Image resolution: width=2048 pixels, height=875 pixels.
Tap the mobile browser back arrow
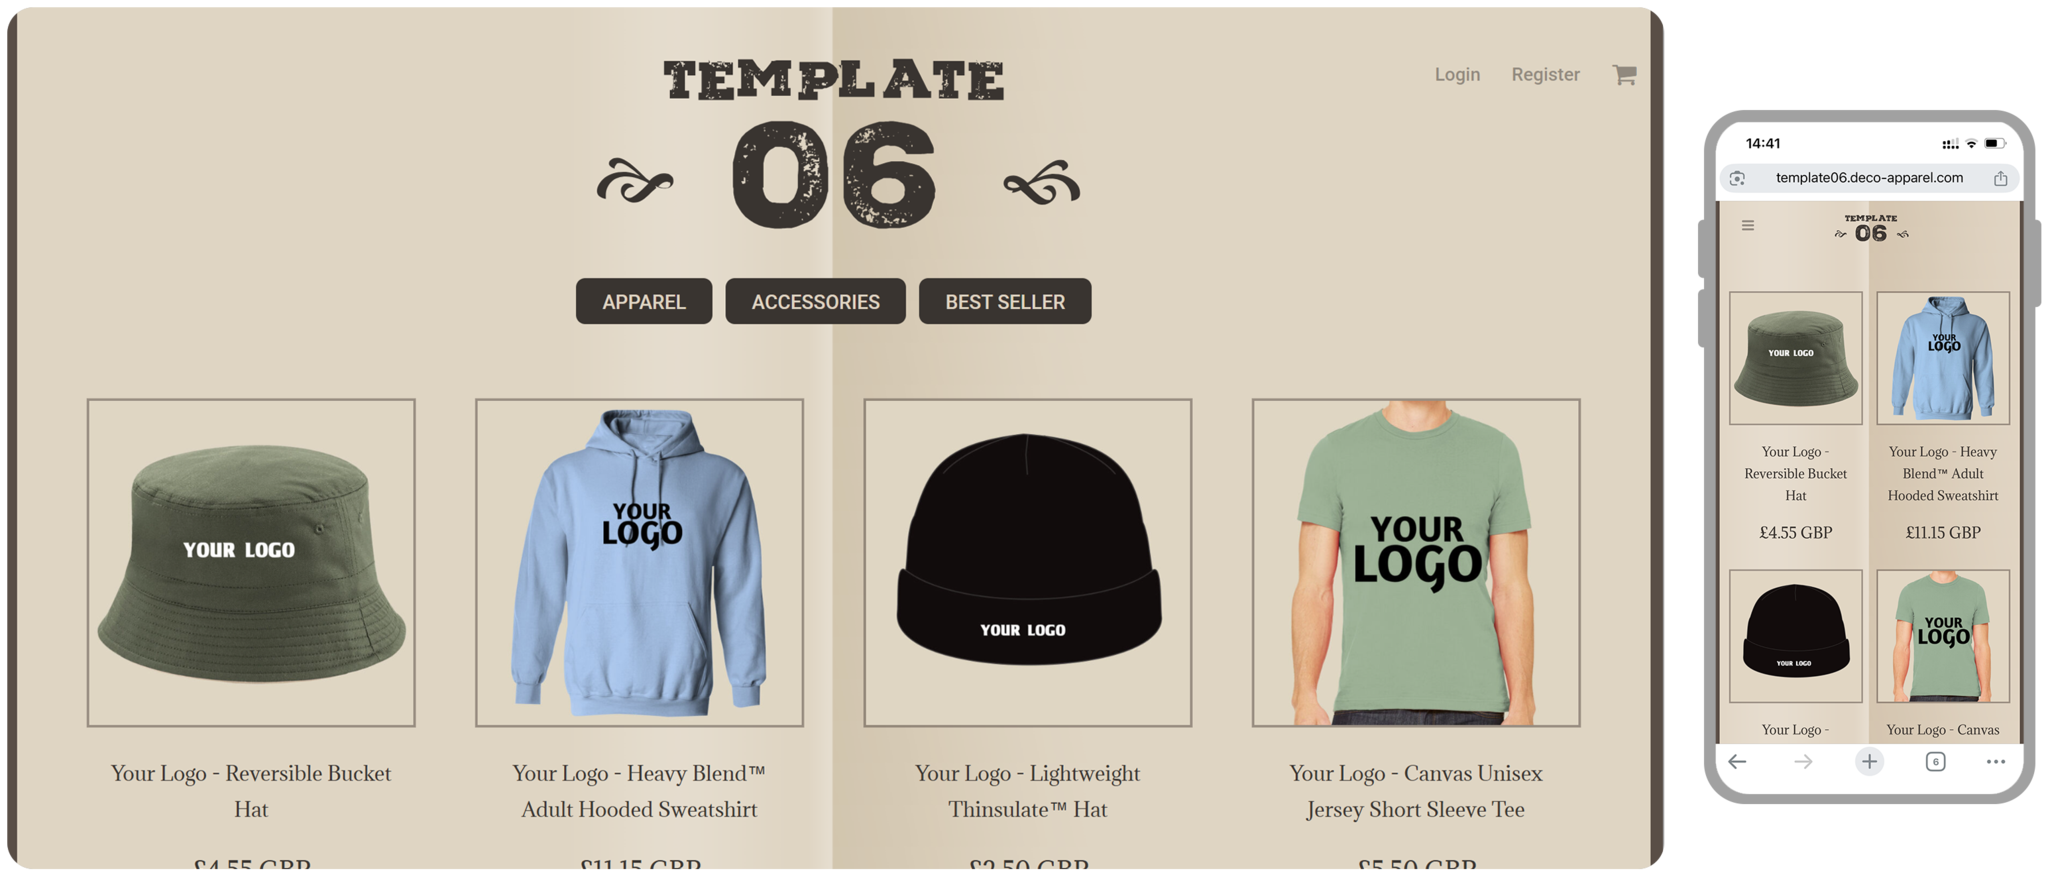pos(1737,762)
